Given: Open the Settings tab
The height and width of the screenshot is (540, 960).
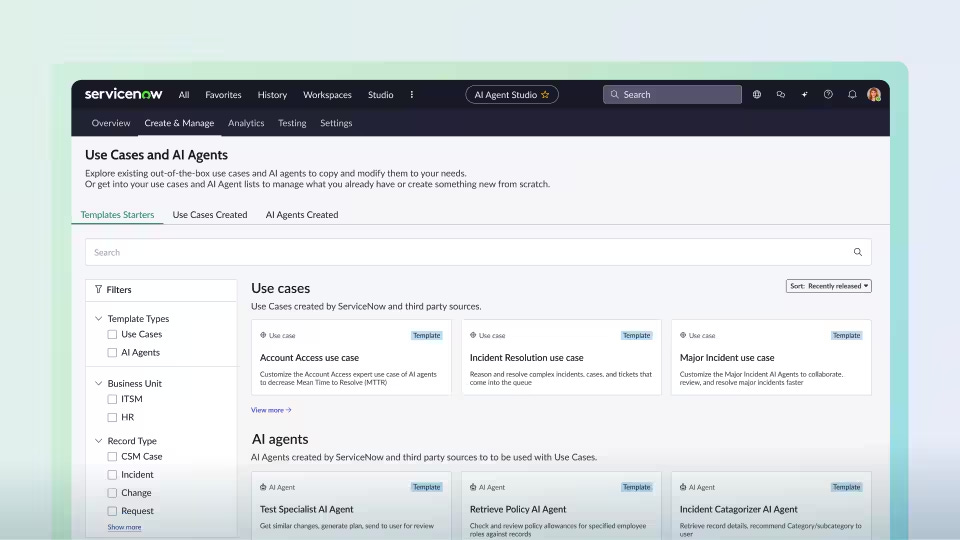Looking at the screenshot, I should pyautogui.click(x=336, y=123).
